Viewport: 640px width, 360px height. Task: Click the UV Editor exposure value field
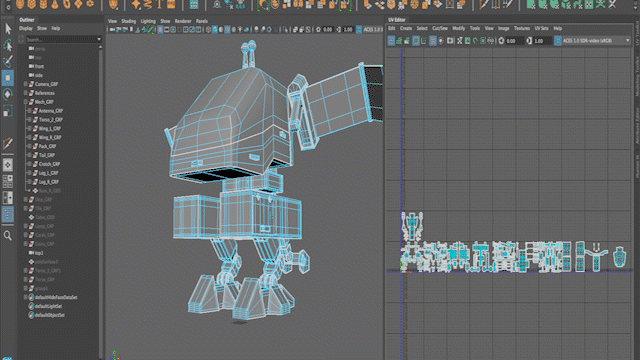pyautogui.click(x=514, y=41)
